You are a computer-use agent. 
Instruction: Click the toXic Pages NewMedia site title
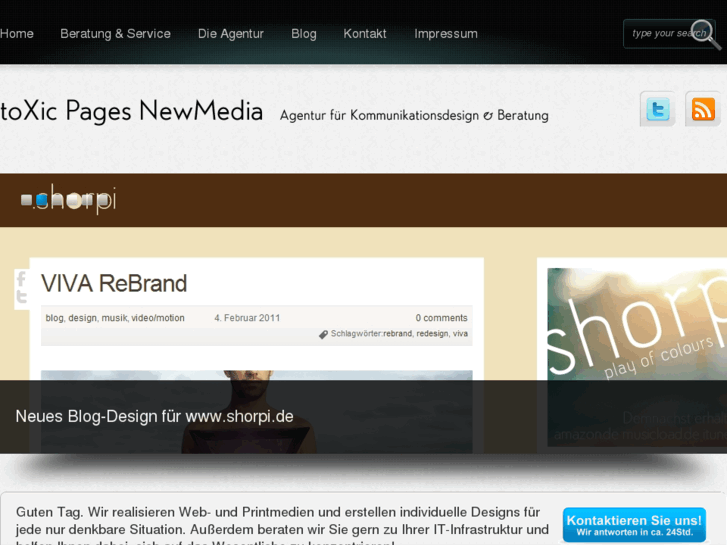[x=132, y=111]
